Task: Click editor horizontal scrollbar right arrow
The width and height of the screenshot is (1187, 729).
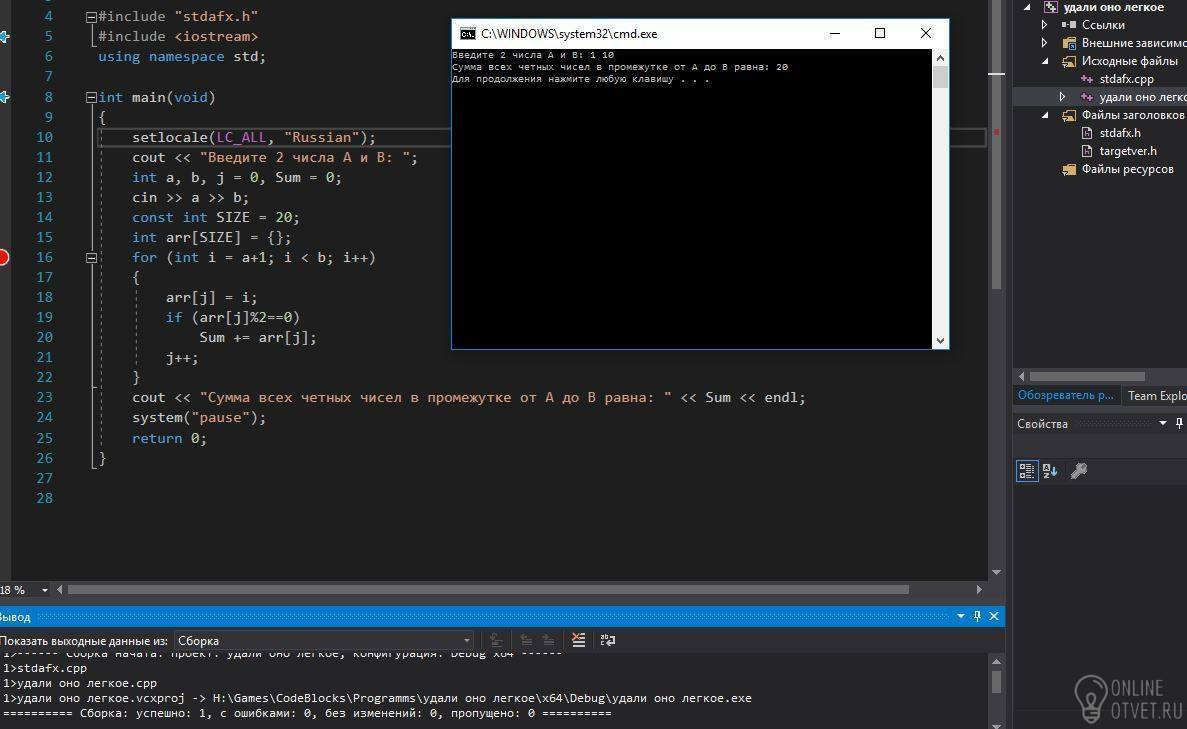Action: tap(979, 590)
